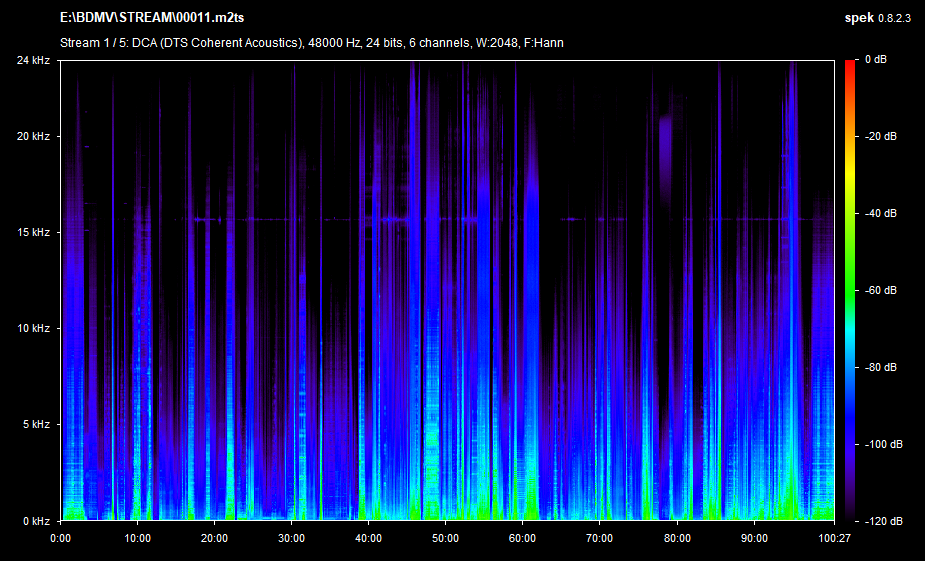Image resolution: width=925 pixels, height=561 pixels.
Task: Pick the 90:00 time axis marker
Action: point(753,538)
